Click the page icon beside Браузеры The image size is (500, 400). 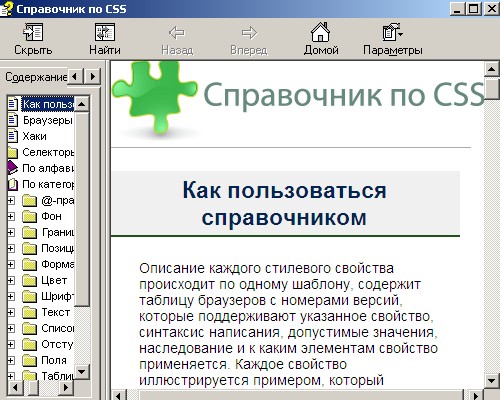[12, 120]
